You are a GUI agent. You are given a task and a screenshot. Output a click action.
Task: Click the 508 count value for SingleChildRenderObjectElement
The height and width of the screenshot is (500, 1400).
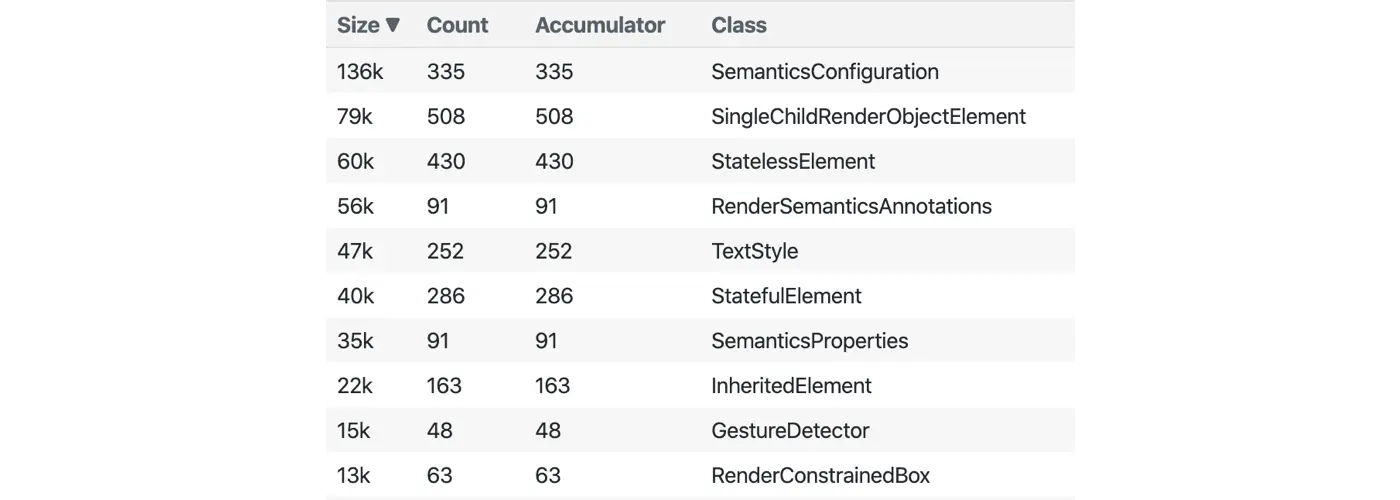click(x=446, y=117)
